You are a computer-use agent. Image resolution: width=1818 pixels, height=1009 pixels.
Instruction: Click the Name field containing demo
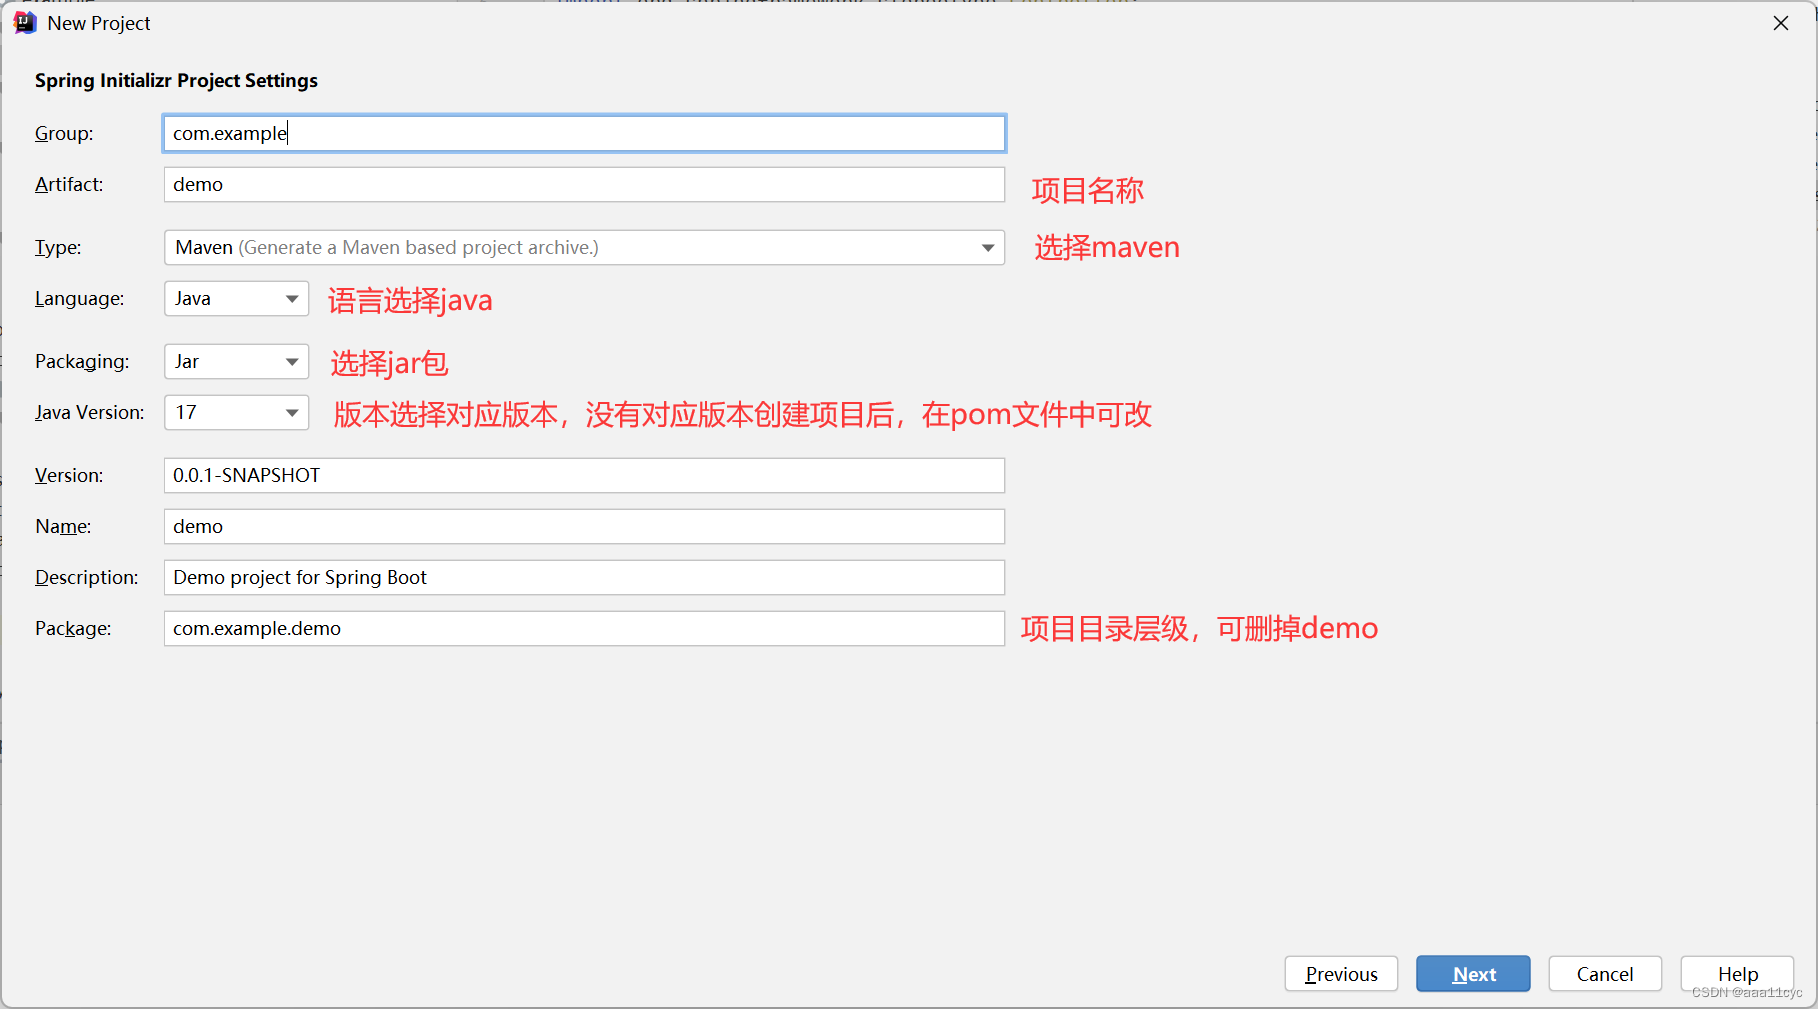coord(584,526)
